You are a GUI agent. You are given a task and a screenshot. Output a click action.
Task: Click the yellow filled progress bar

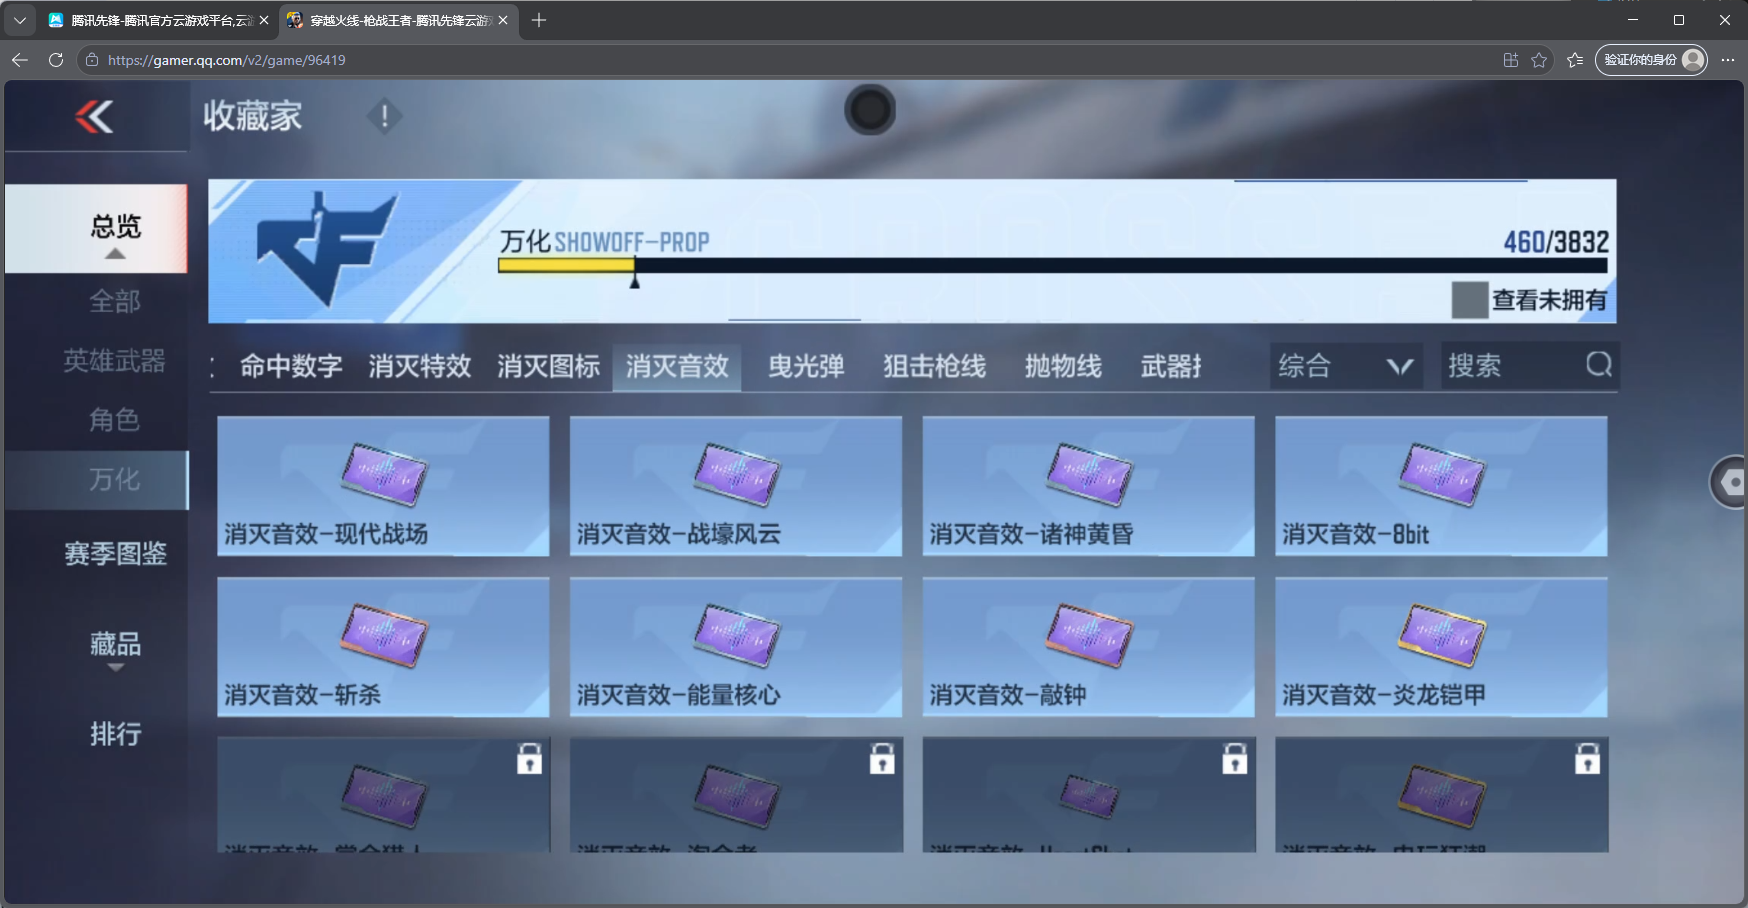tap(566, 265)
